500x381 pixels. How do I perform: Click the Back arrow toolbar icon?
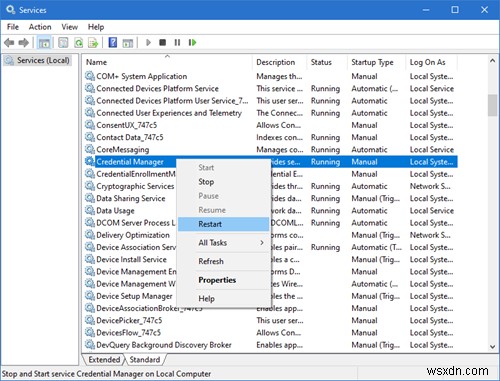coord(9,43)
